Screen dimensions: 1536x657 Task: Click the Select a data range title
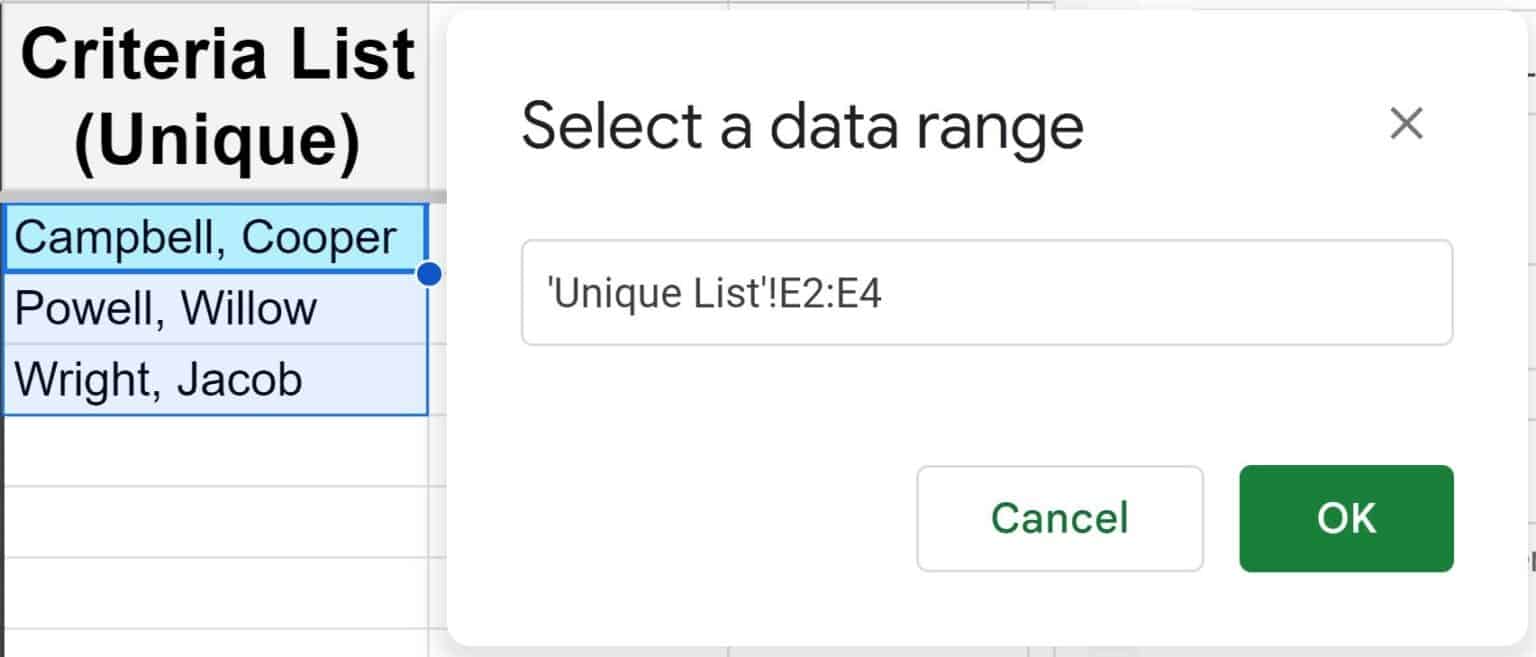[802, 125]
